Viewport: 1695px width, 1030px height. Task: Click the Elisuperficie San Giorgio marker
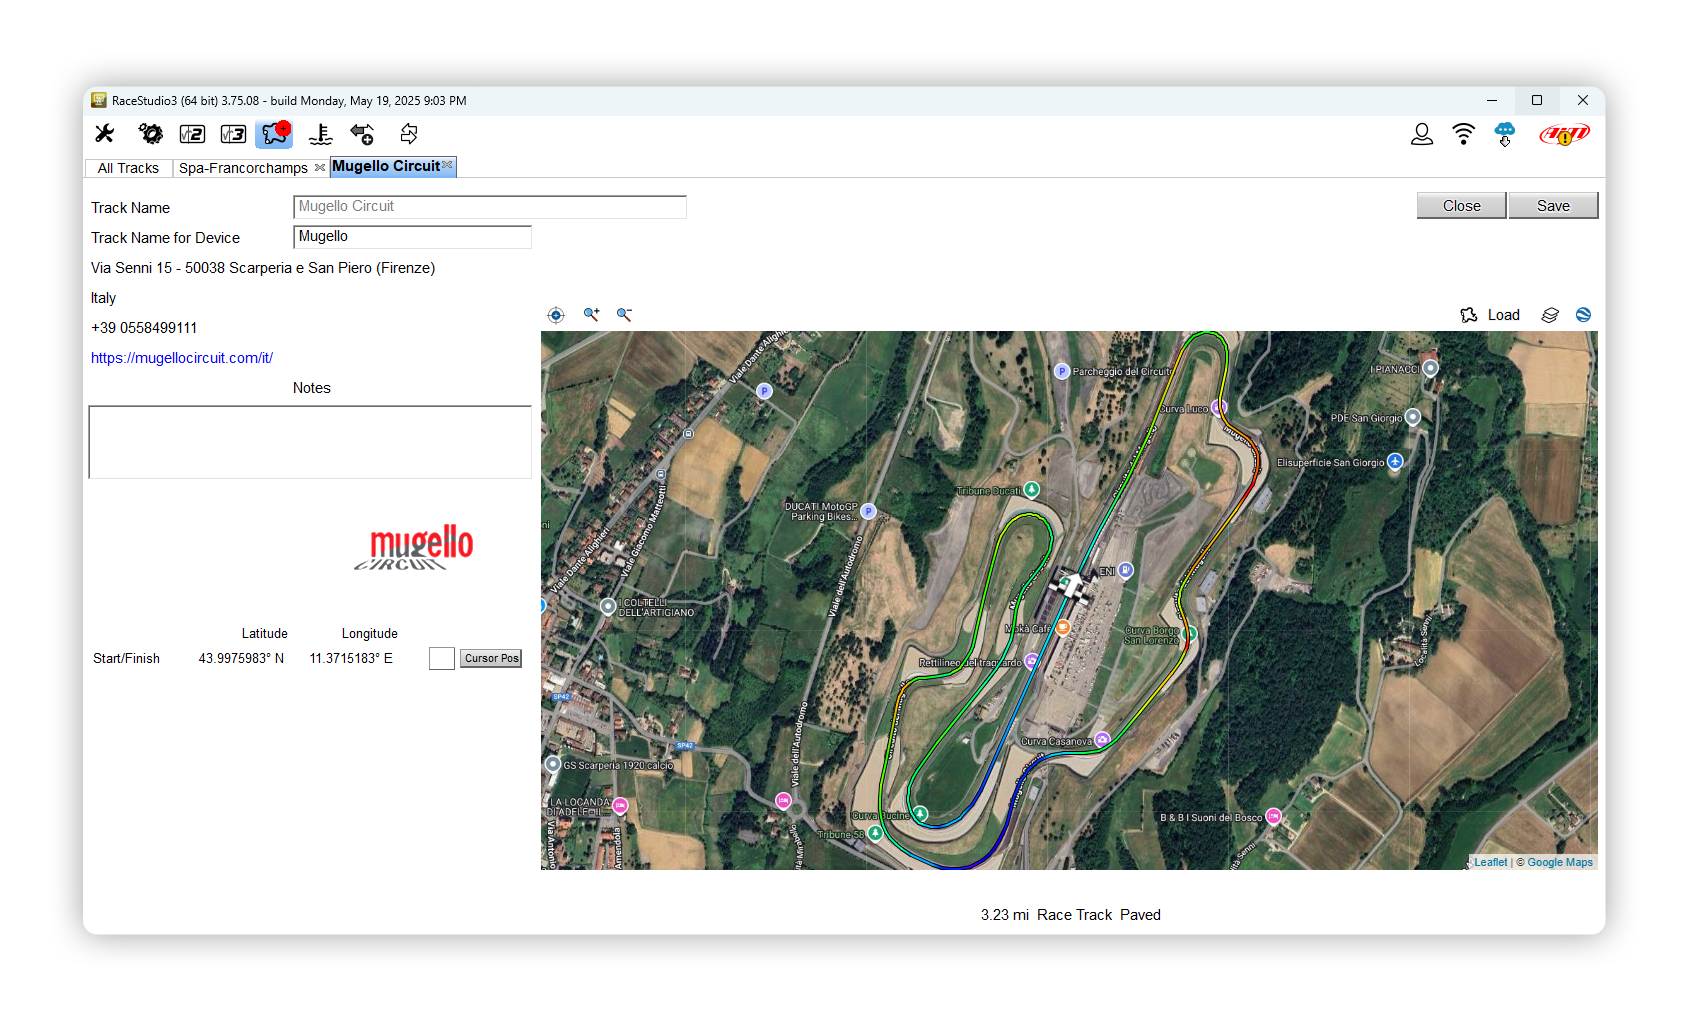point(1395,461)
